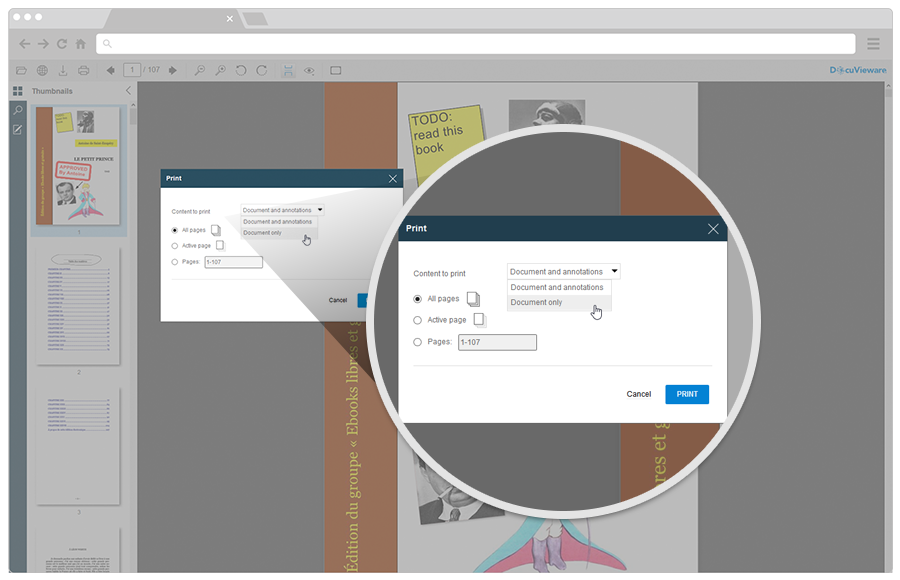Confirm printing with the PRINT button

[686, 394]
